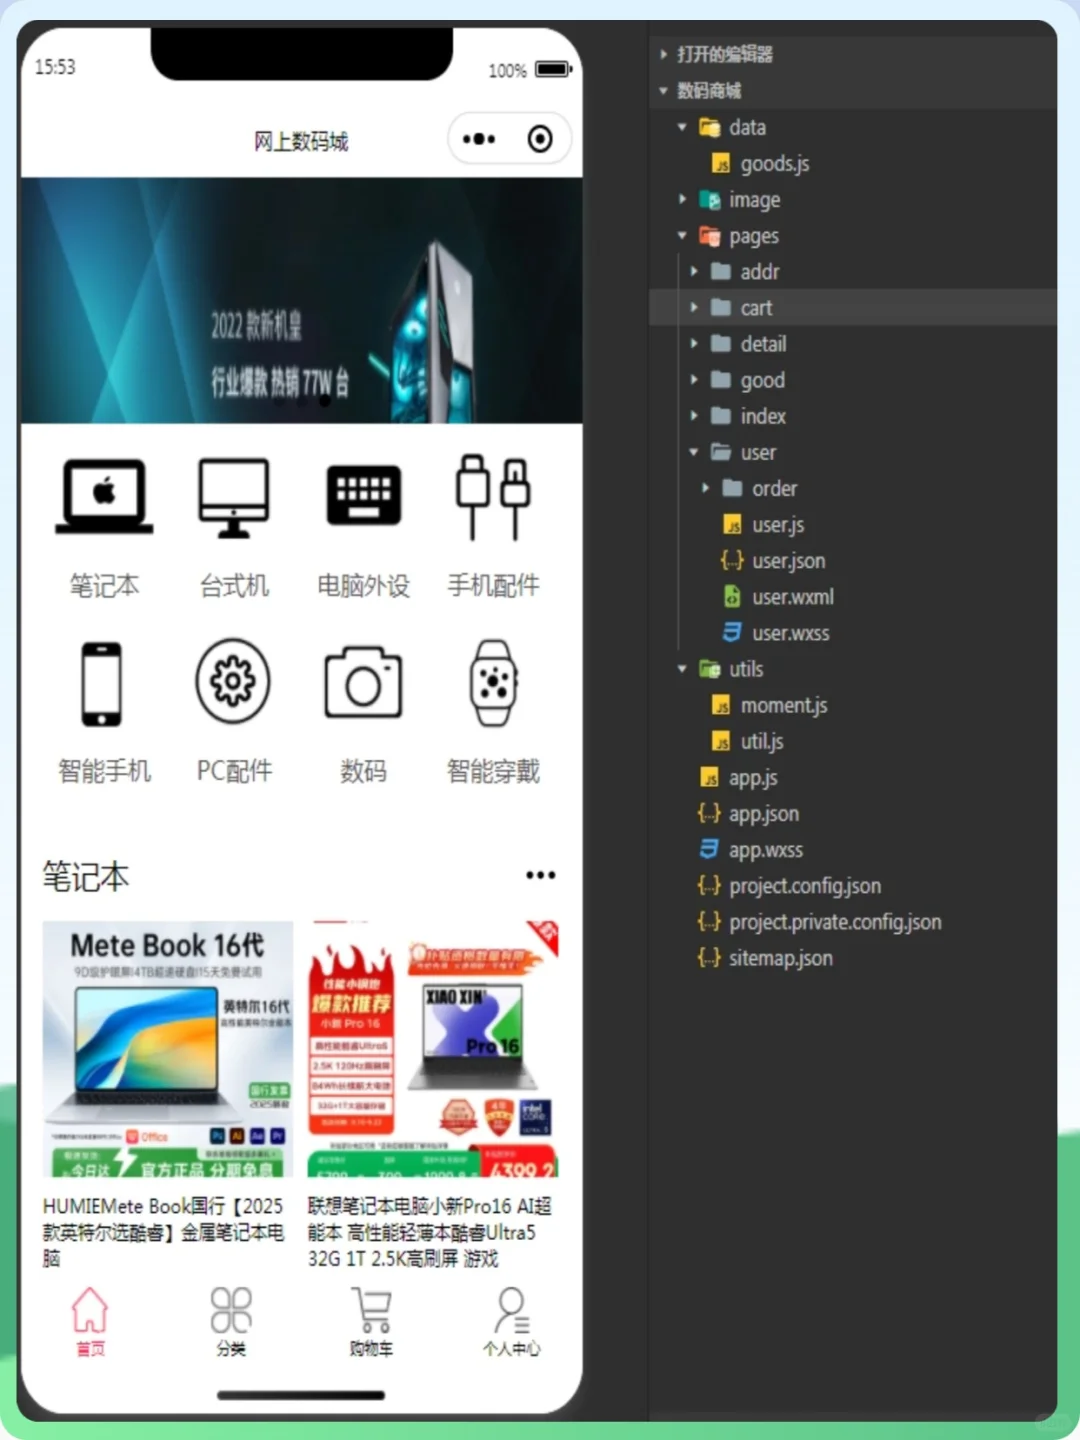
Task: Collapse the data folder arrow
Action: pyautogui.click(x=682, y=127)
